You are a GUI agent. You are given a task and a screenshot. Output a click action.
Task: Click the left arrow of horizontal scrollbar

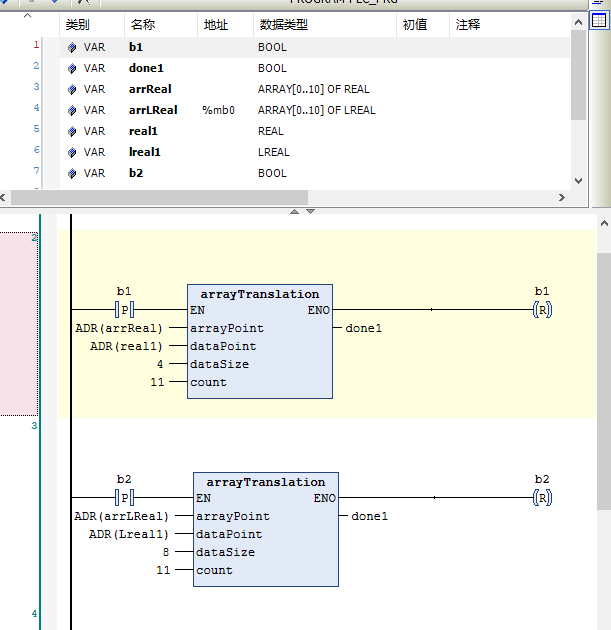(x=3, y=198)
